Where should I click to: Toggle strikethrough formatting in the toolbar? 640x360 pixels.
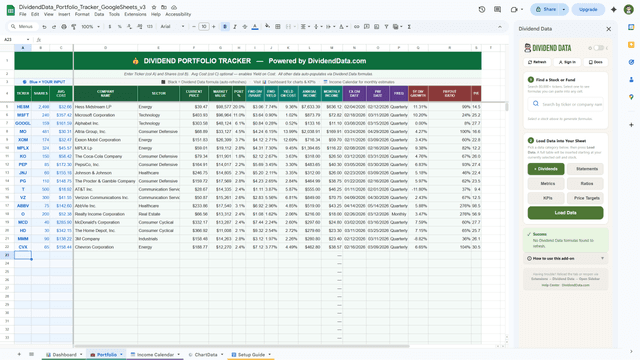244,27
